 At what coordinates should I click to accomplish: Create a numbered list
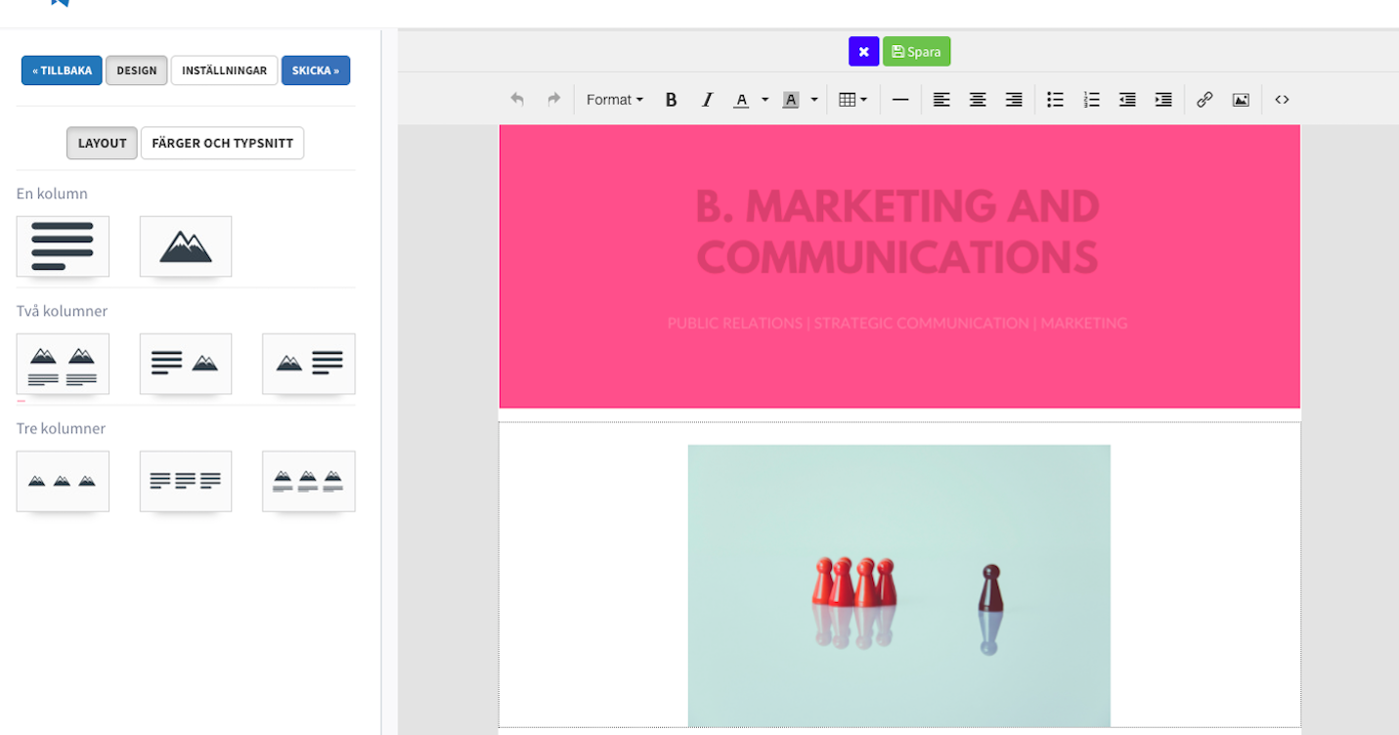pos(1091,100)
